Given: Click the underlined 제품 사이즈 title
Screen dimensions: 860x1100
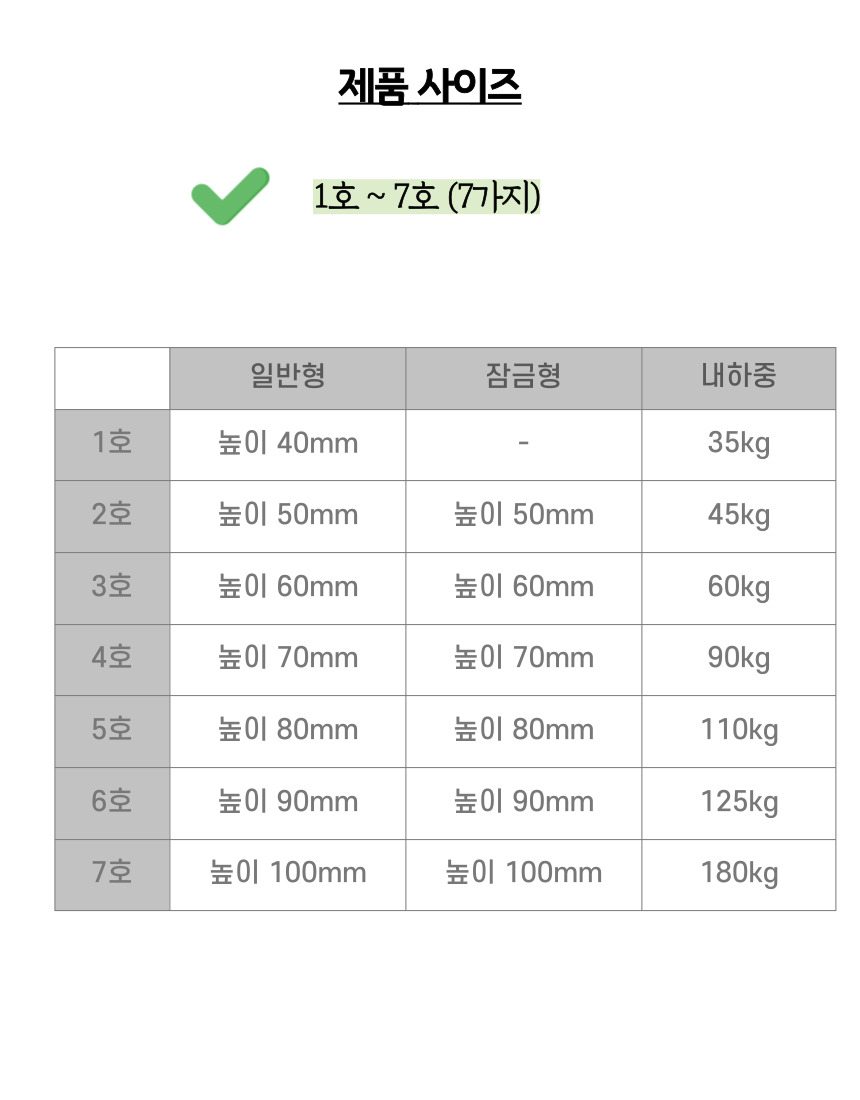Looking at the screenshot, I should pos(430,86).
